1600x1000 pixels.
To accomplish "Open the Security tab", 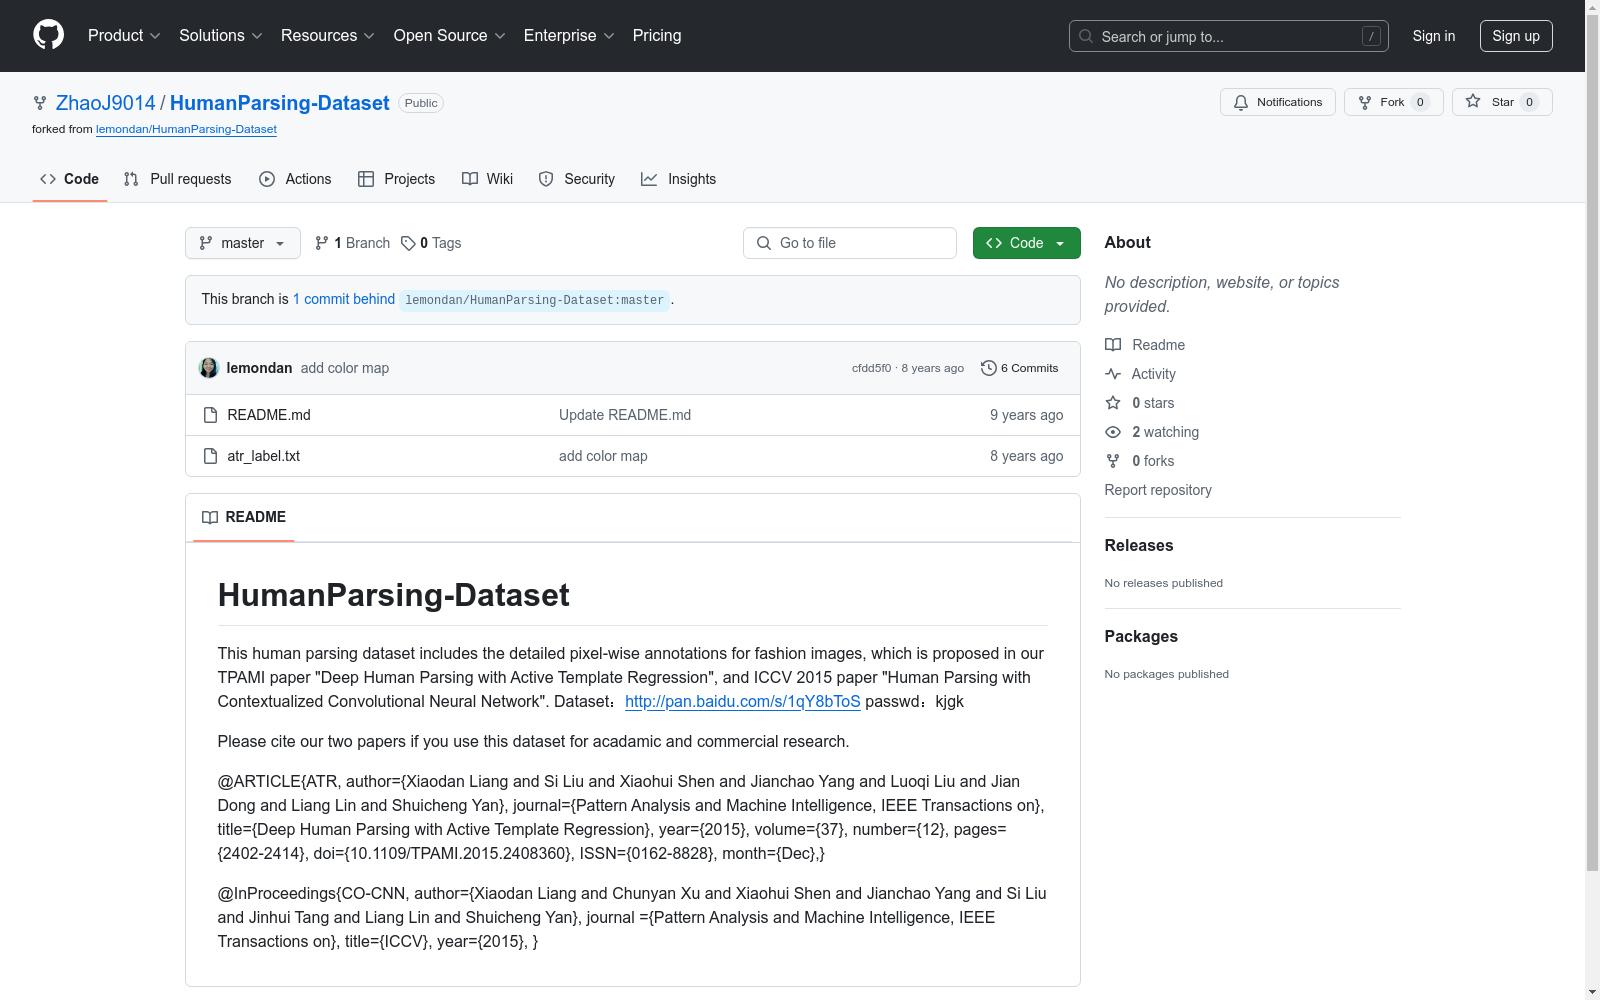I will pos(577,179).
